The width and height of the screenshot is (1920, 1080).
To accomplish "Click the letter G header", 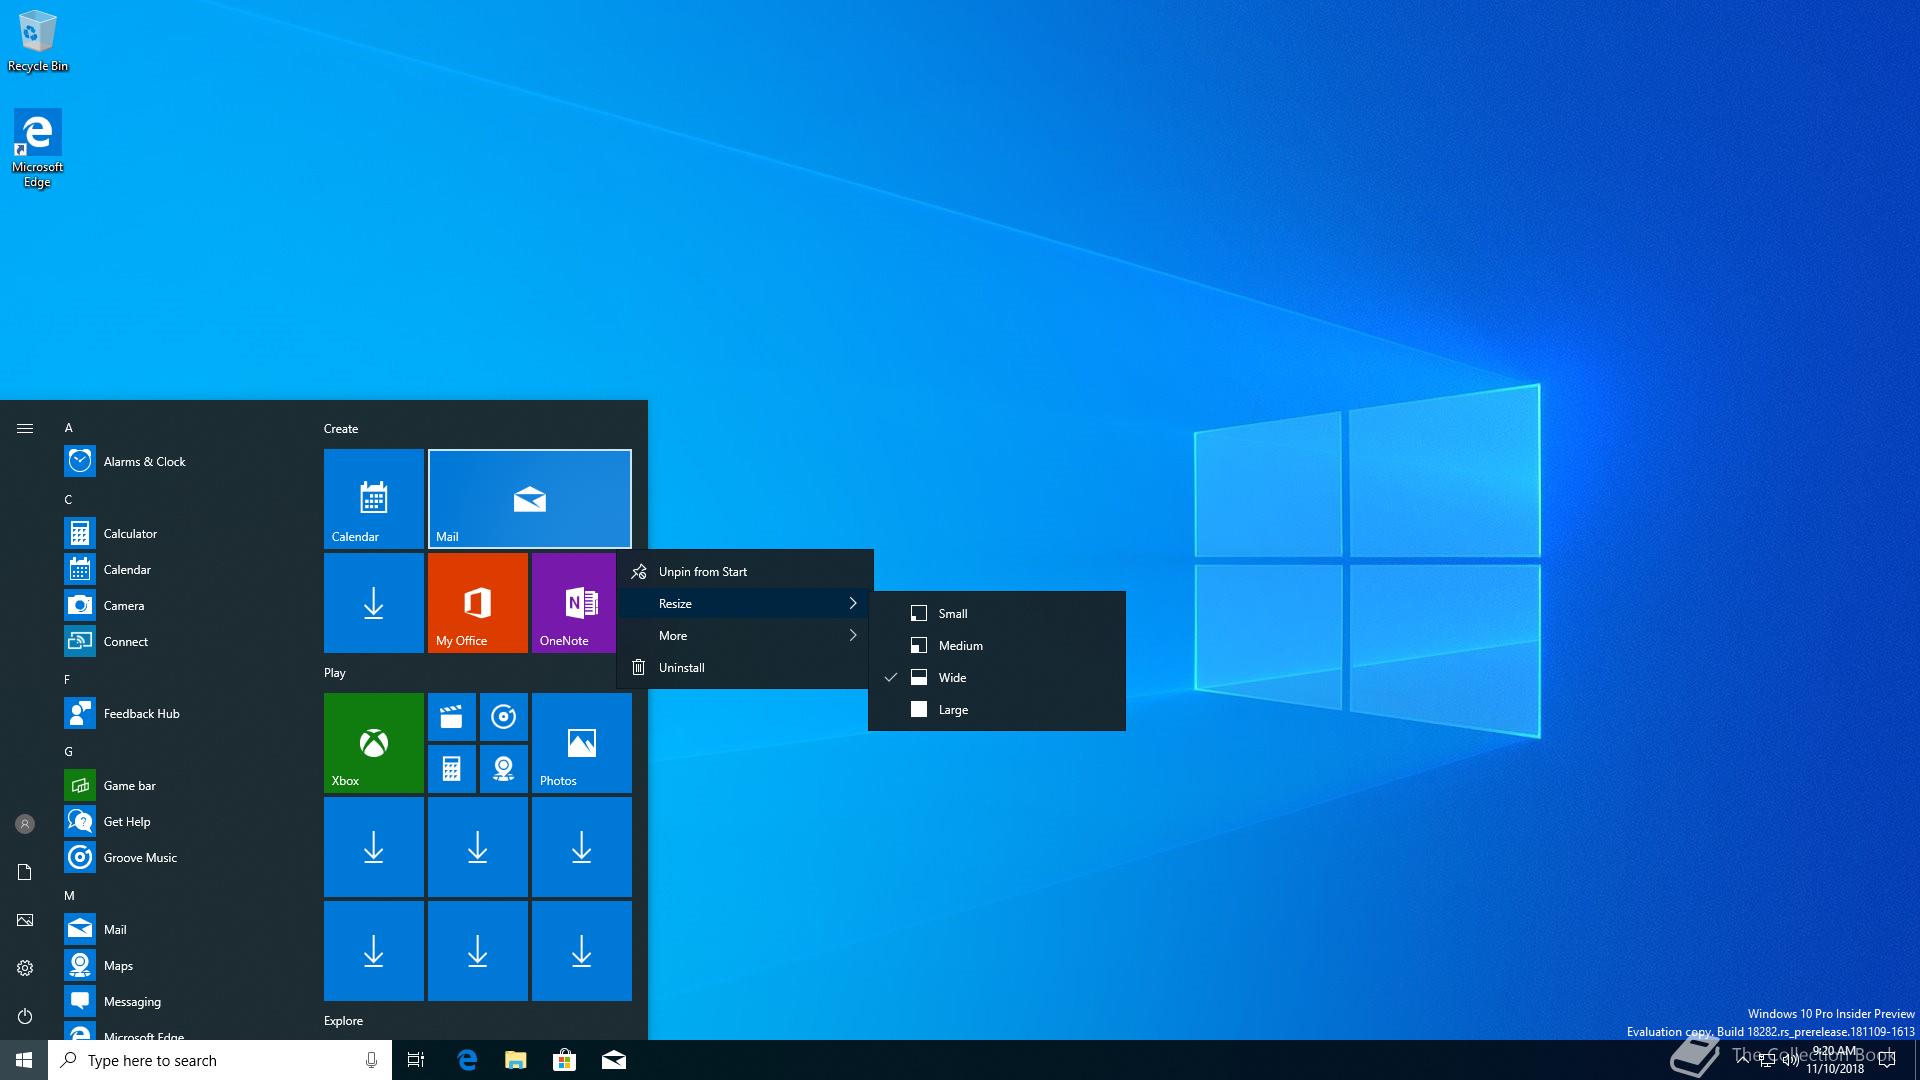I will coord(69,751).
